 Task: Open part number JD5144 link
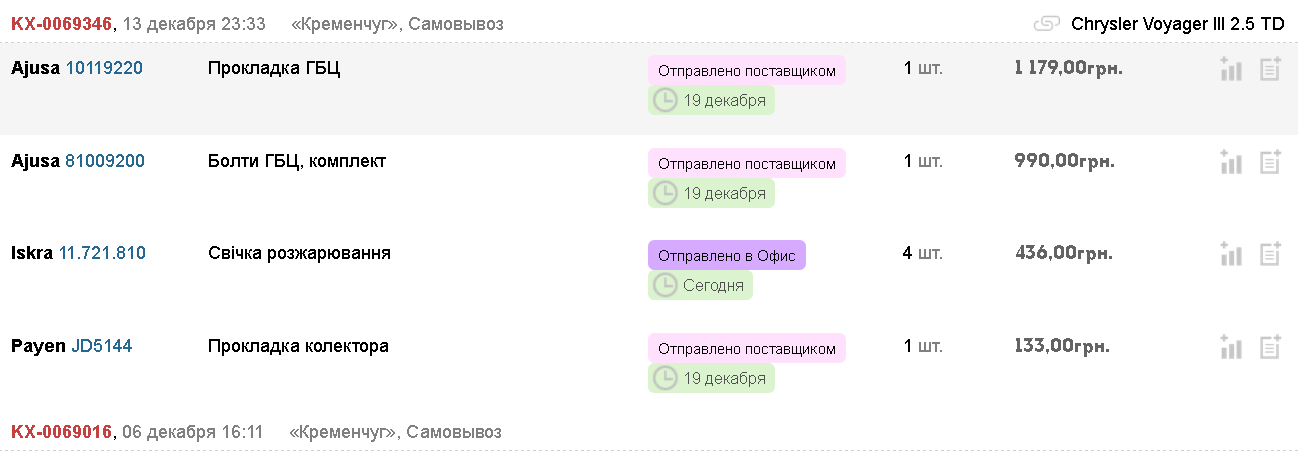(x=102, y=346)
